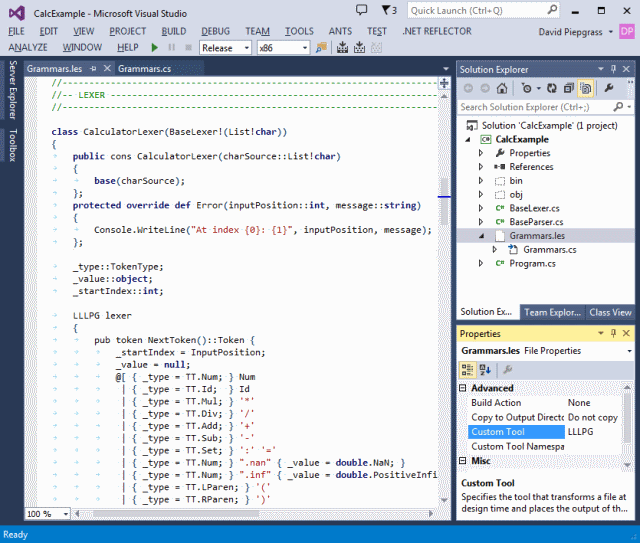Select the CalcExample project node
Viewport: 640px width, 543px height.
click(x=522, y=139)
